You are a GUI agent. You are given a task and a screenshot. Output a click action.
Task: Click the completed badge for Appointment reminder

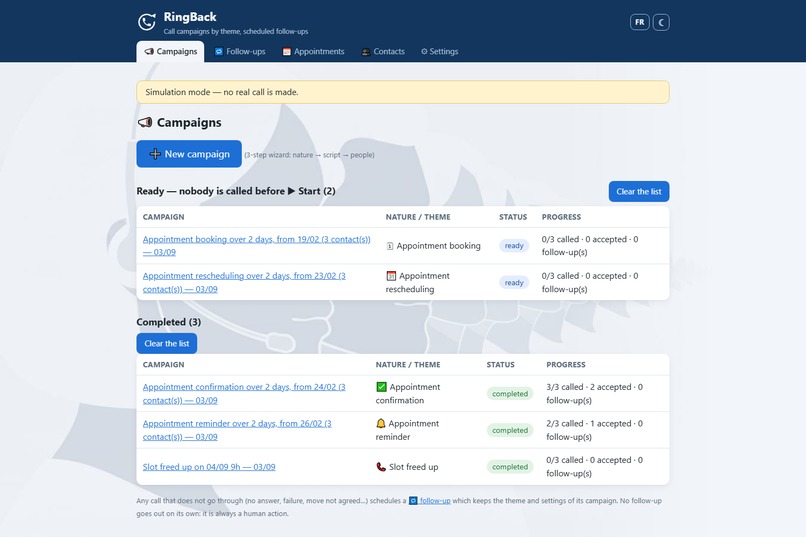pos(510,430)
